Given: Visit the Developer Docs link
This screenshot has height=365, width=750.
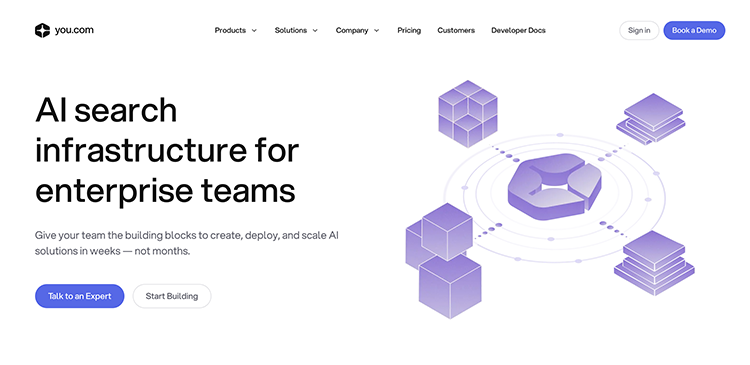Looking at the screenshot, I should [518, 30].
